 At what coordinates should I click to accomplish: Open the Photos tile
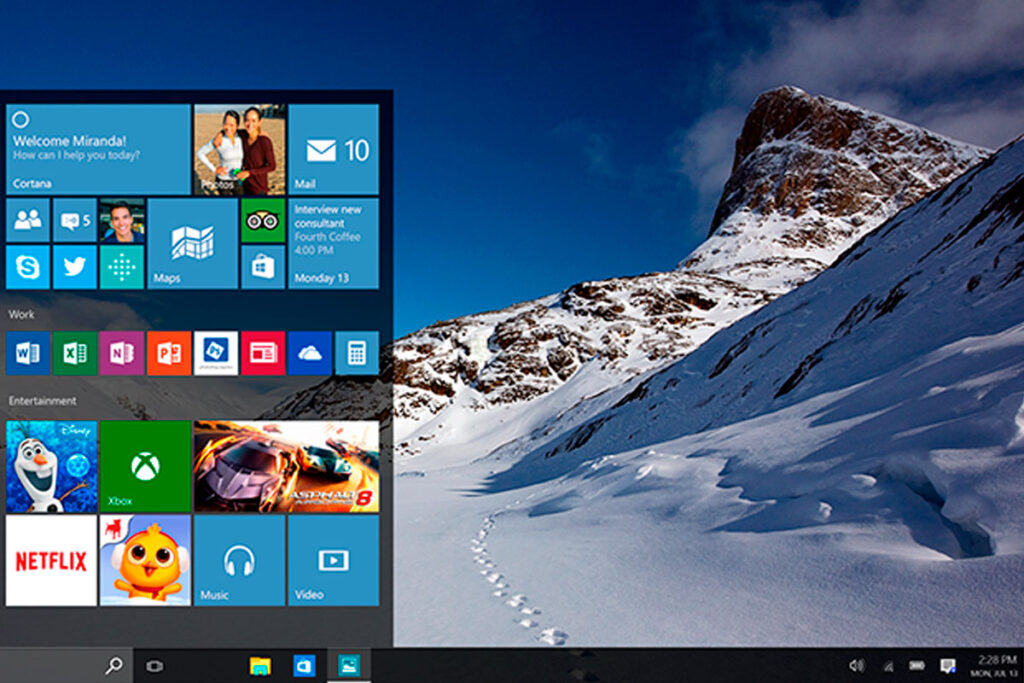[240, 150]
